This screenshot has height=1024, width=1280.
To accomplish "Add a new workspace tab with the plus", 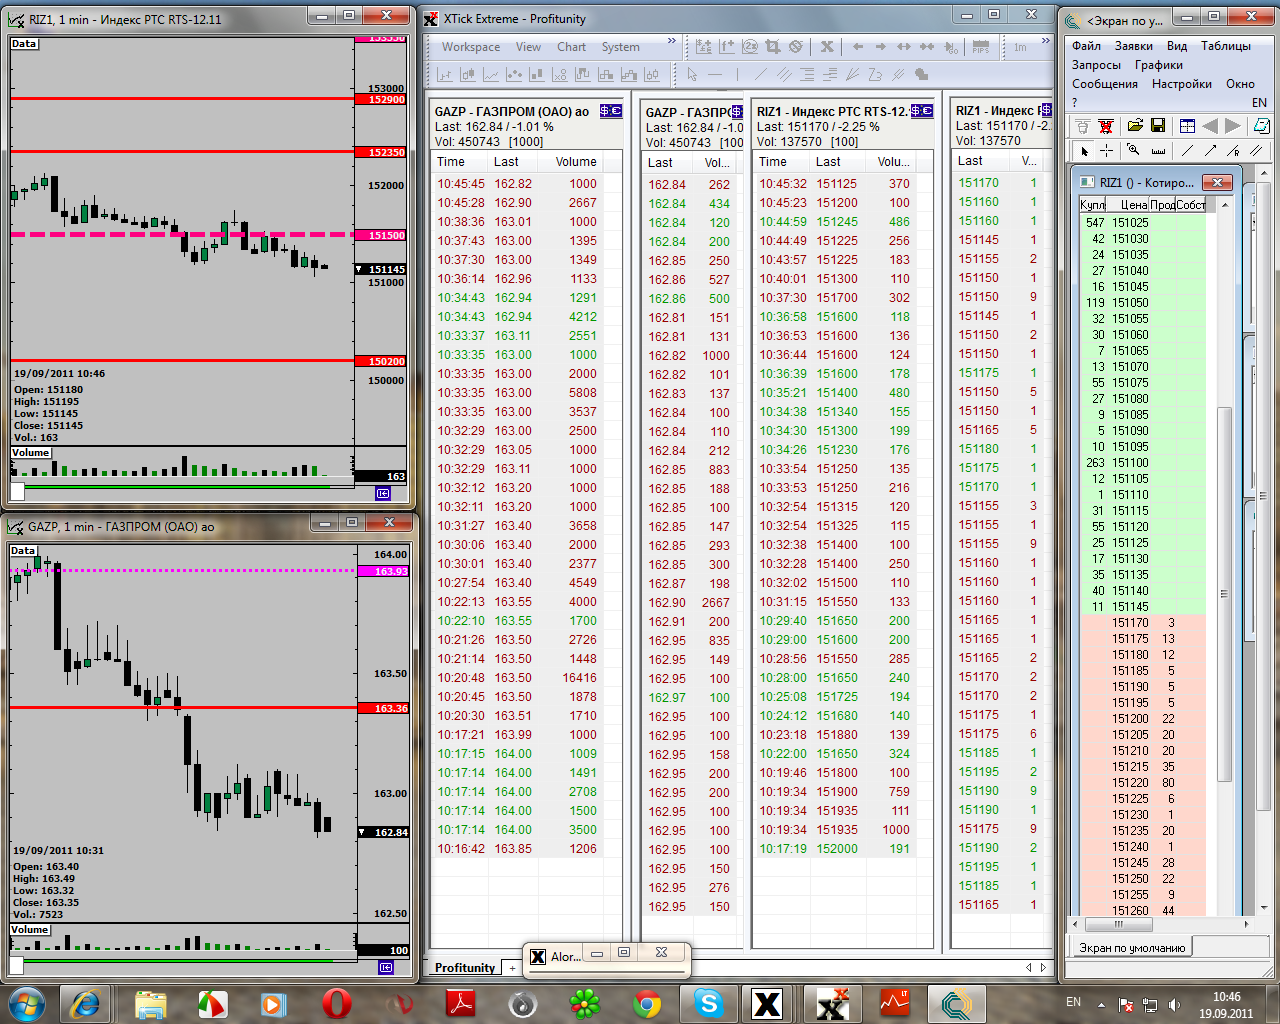I will click(x=512, y=968).
